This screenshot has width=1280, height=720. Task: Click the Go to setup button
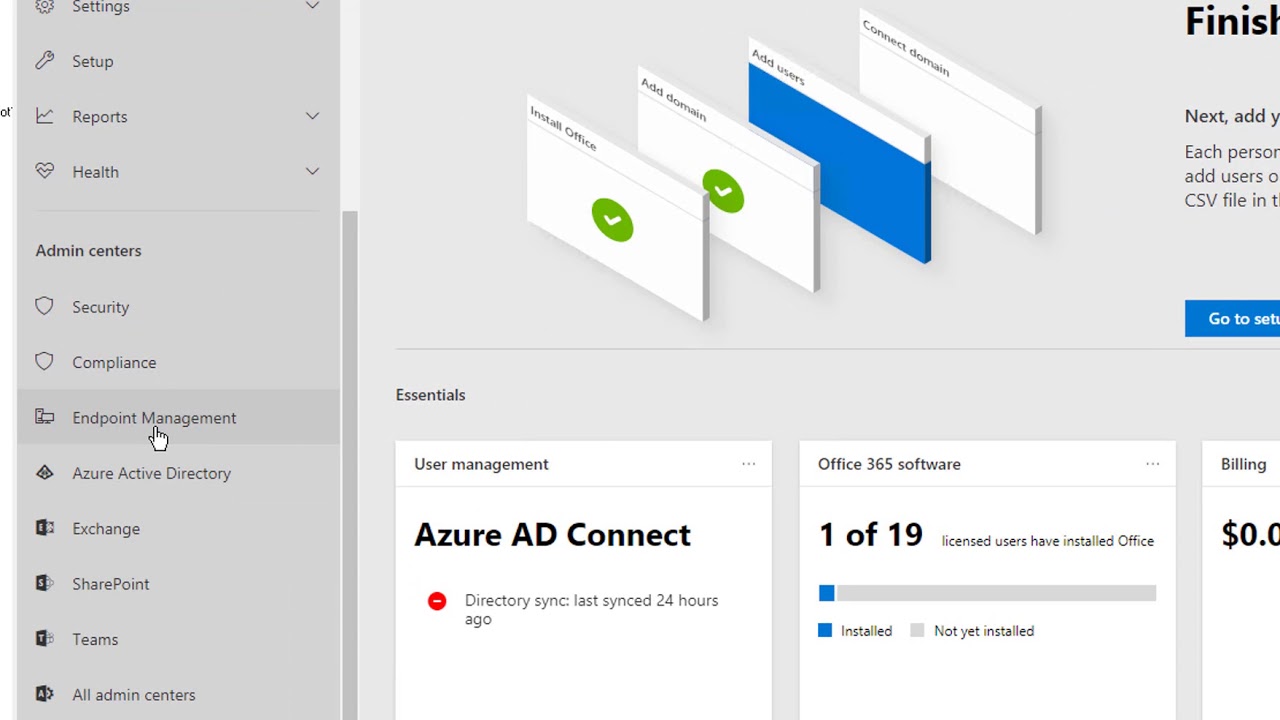click(1232, 318)
